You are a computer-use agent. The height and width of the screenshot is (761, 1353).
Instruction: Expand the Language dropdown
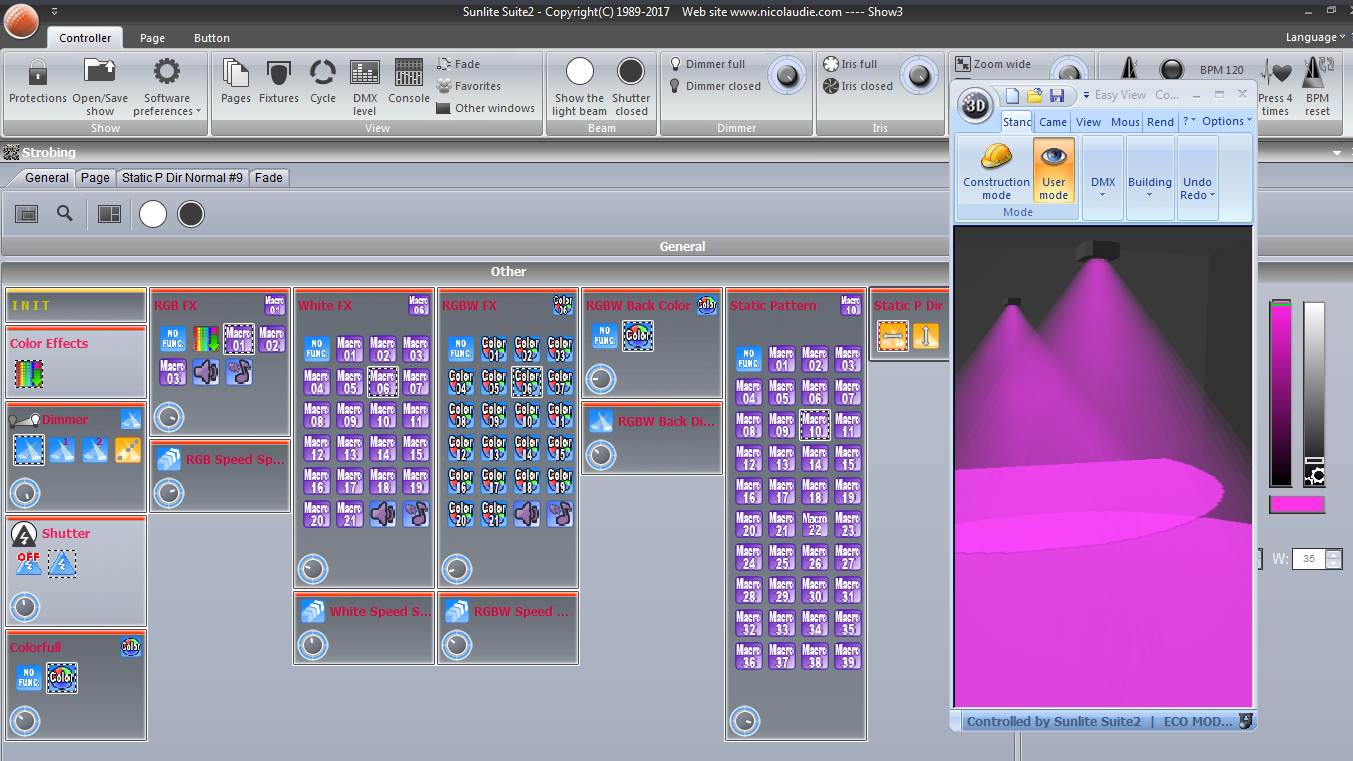tap(1316, 37)
